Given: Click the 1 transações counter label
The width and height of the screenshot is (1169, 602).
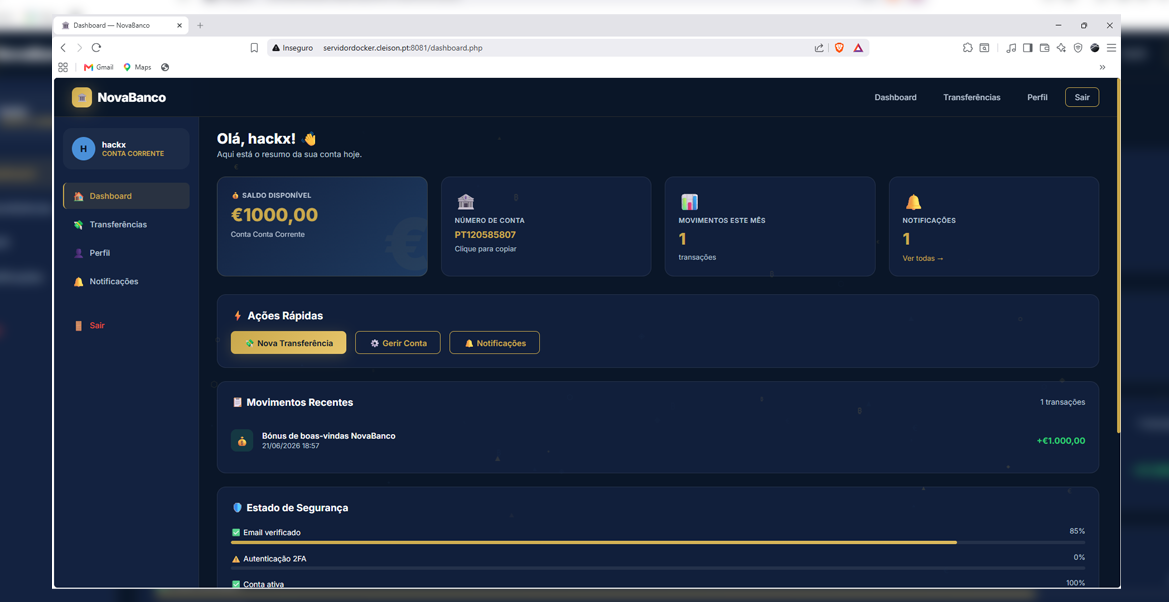Looking at the screenshot, I should coord(1062,402).
